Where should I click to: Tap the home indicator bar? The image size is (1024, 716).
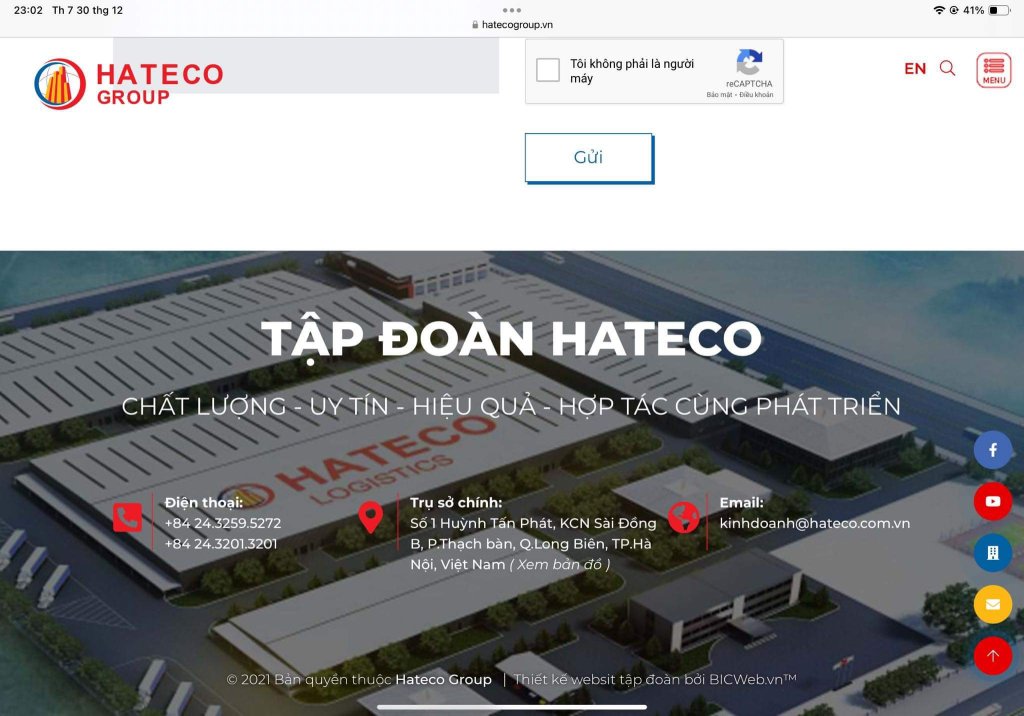512,707
